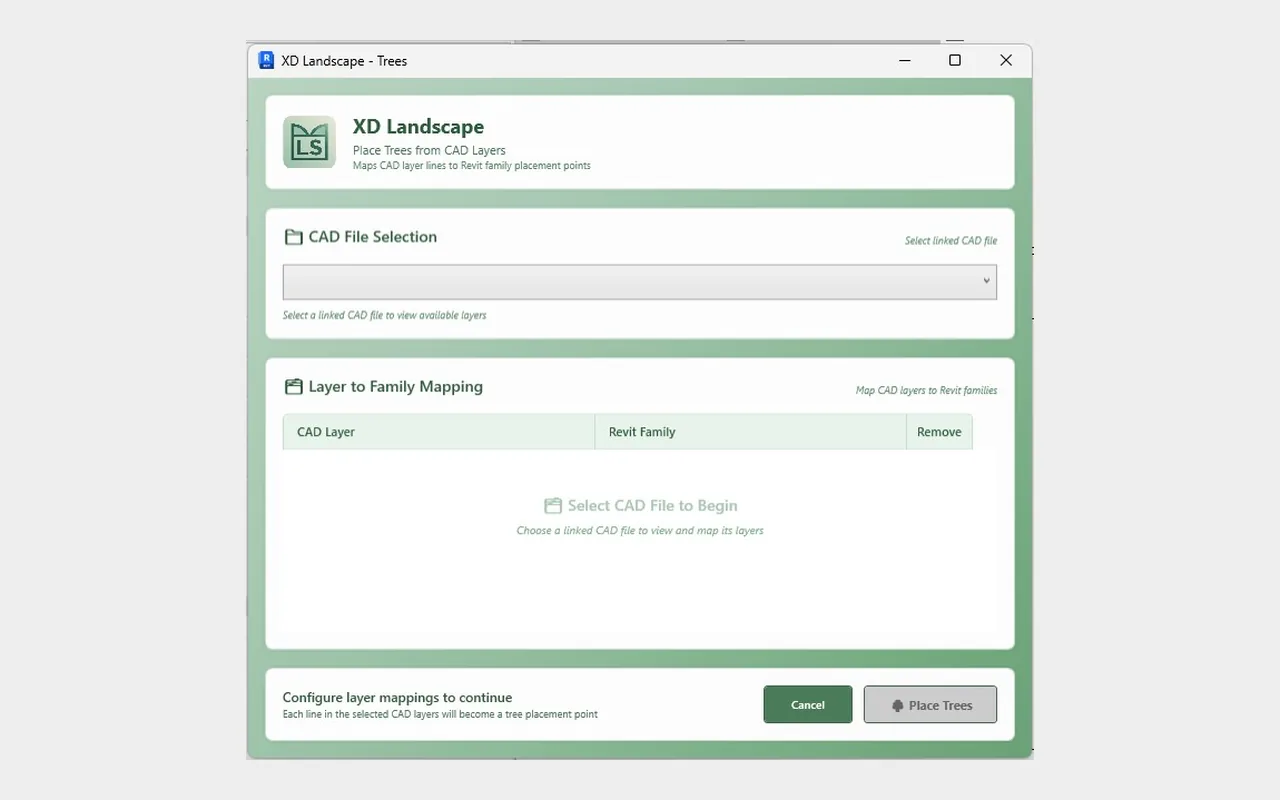The image size is (1280, 800).
Task: Click 'Maps CAD layer lines to Revit family placement points'
Action: (x=472, y=166)
